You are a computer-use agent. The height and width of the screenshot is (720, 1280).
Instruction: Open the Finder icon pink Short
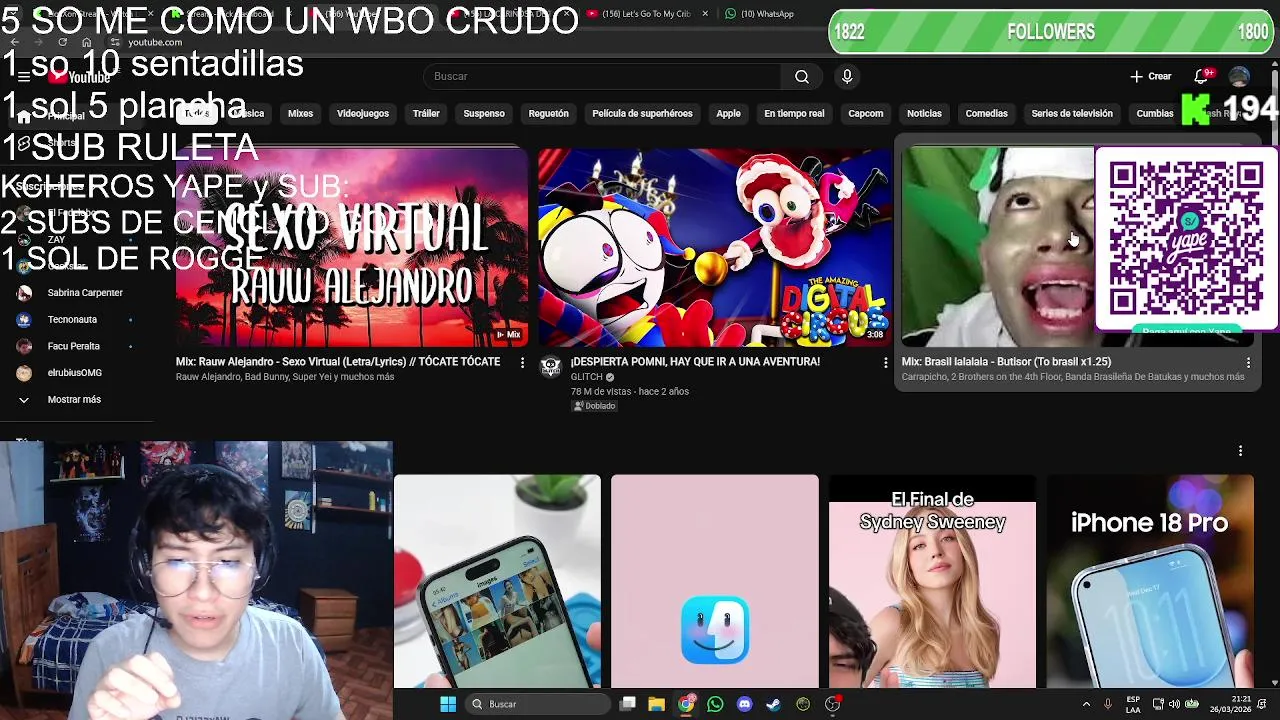point(715,582)
